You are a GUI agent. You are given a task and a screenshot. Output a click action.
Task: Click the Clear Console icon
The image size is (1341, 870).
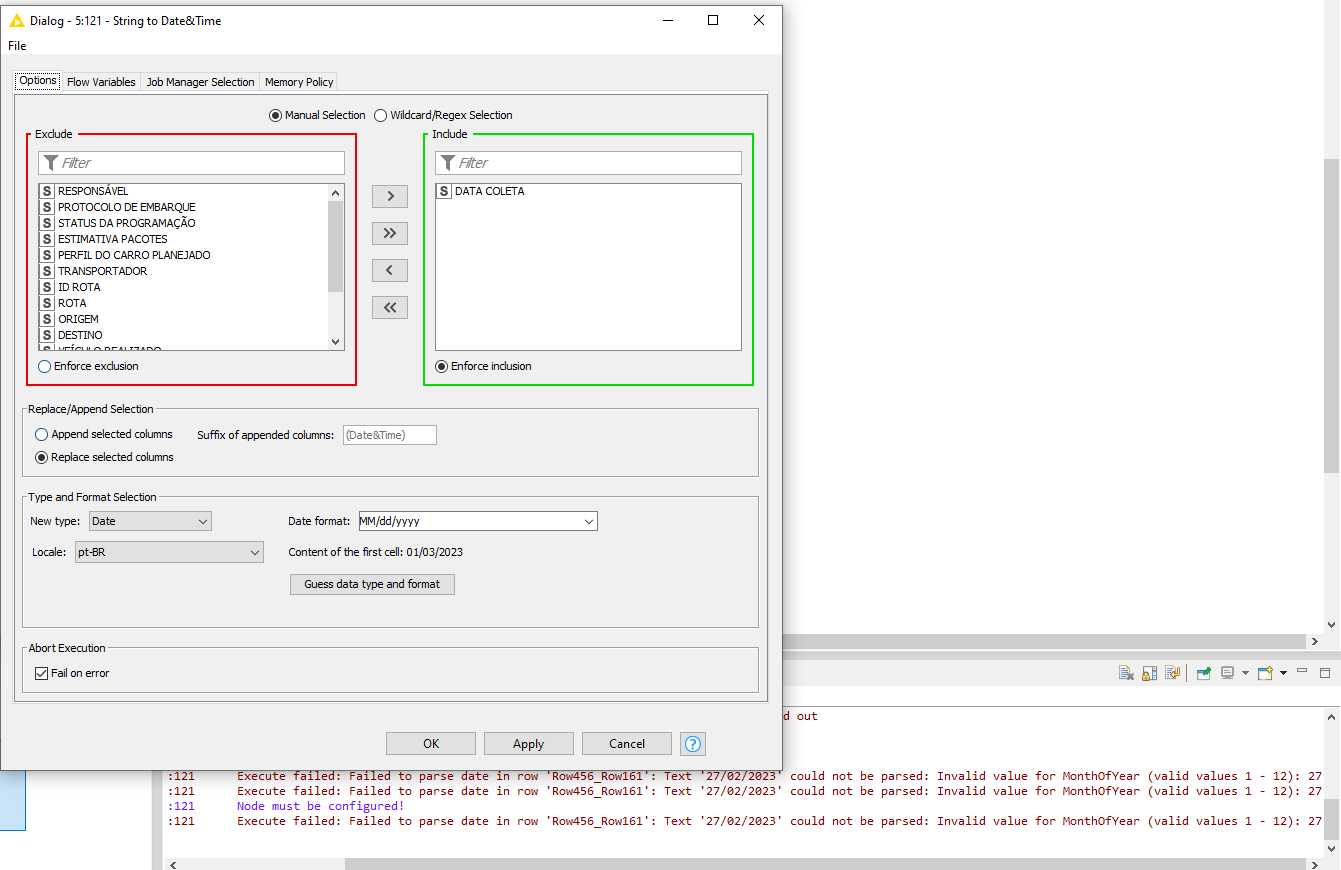tap(1126, 673)
